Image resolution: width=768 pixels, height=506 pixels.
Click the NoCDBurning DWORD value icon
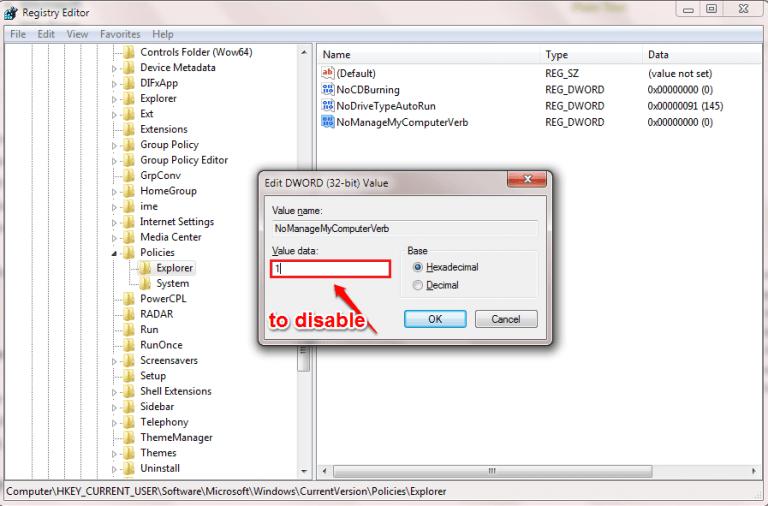[327, 89]
